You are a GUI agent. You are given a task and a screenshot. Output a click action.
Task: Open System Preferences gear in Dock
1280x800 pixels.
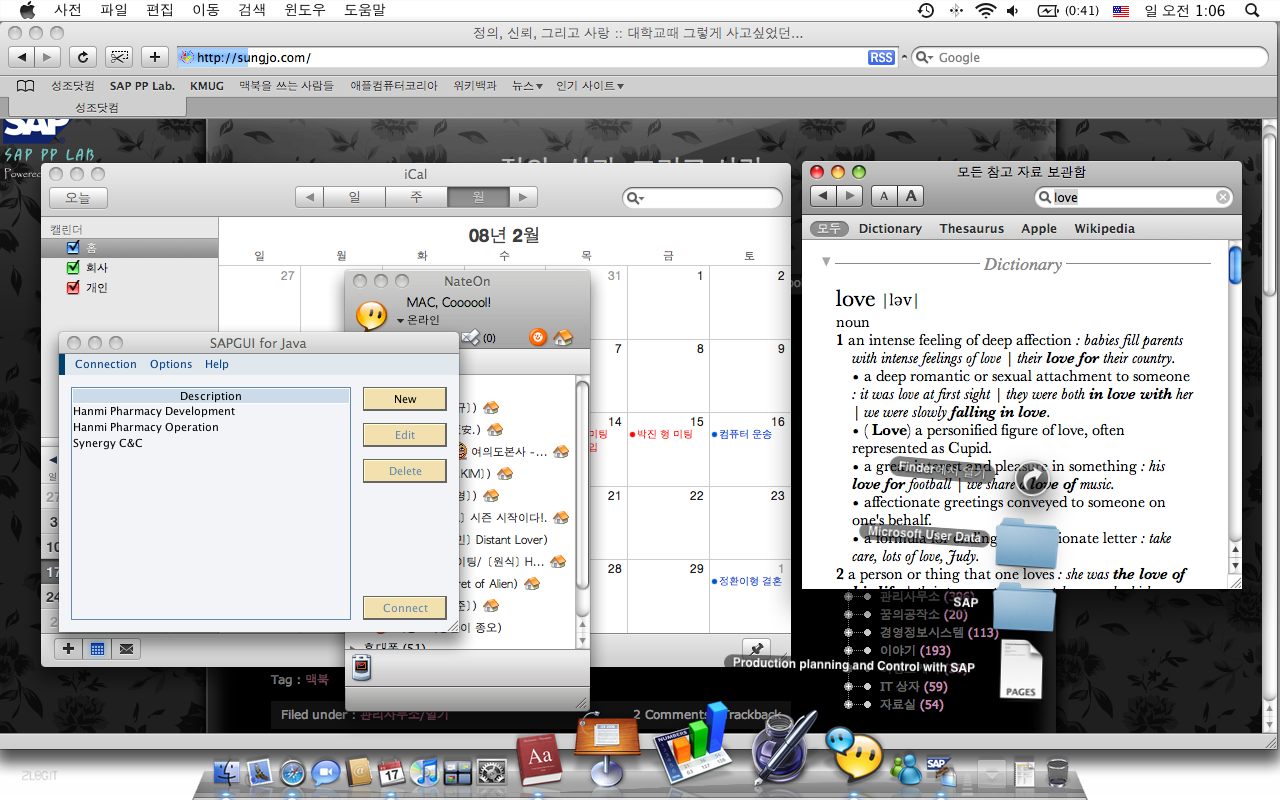[490, 772]
